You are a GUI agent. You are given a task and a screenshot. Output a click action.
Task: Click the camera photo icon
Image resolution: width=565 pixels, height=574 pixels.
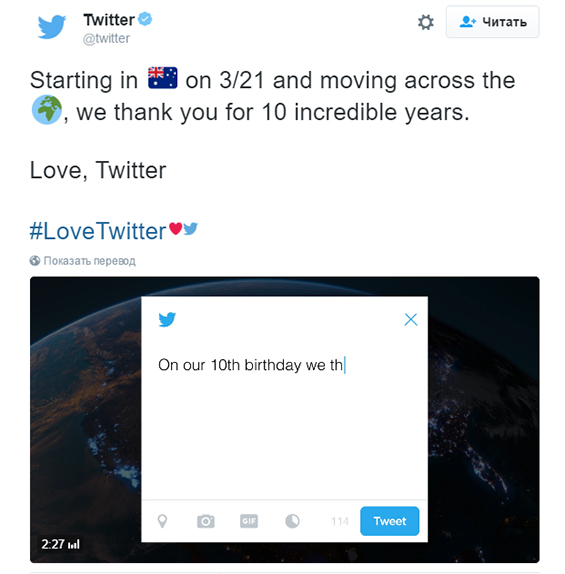[206, 521]
